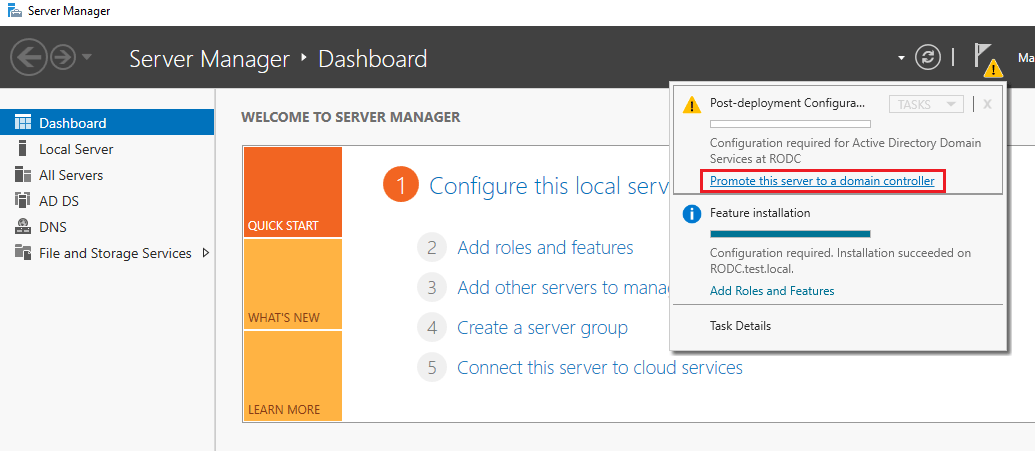Click Promote this server to domain controller
Image resolution: width=1035 pixels, height=451 pixels.
point(822,181)
